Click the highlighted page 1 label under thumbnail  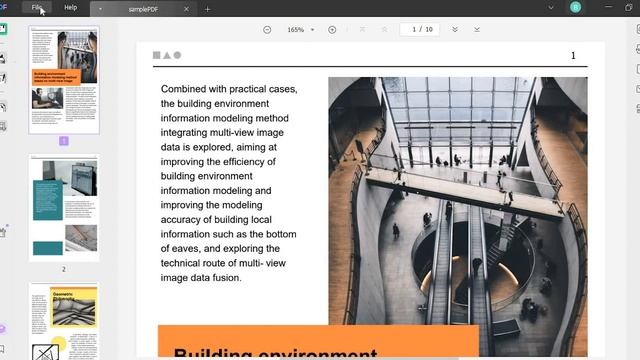click(64, 141)
